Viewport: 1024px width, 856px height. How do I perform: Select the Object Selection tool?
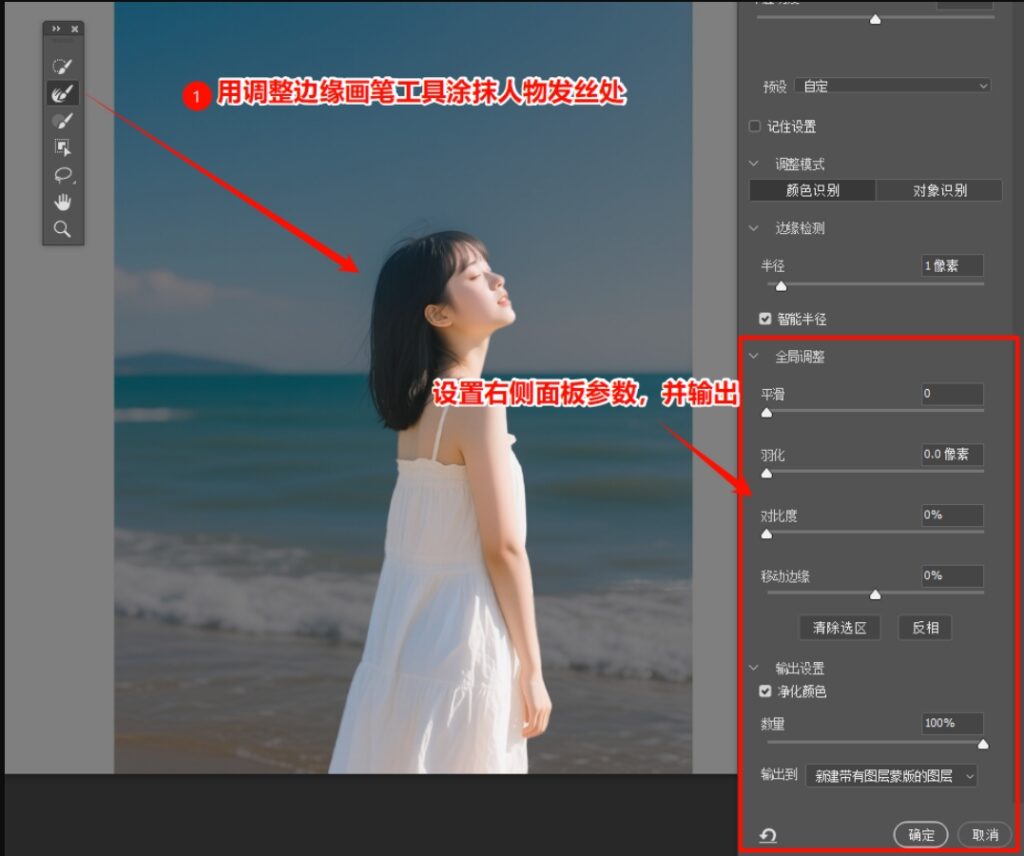(63, 148)
